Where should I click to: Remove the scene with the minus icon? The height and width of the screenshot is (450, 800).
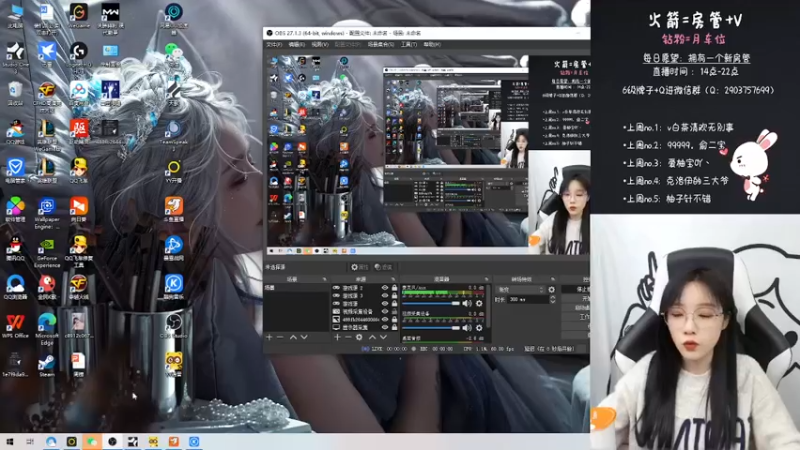coord(280,337)
